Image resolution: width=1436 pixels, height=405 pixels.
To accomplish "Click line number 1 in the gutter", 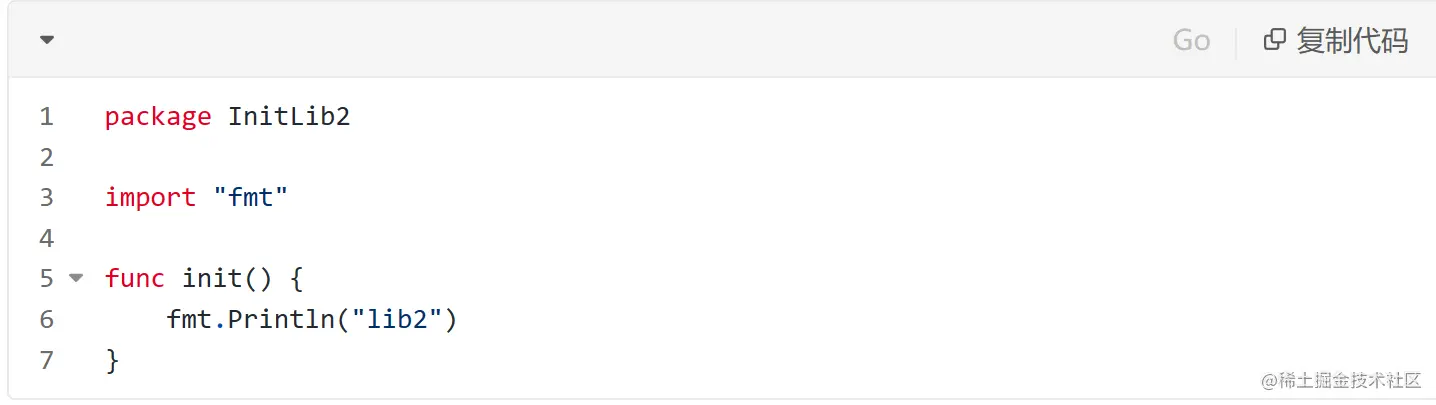I will pyautogui.click(x=46, y=117).
